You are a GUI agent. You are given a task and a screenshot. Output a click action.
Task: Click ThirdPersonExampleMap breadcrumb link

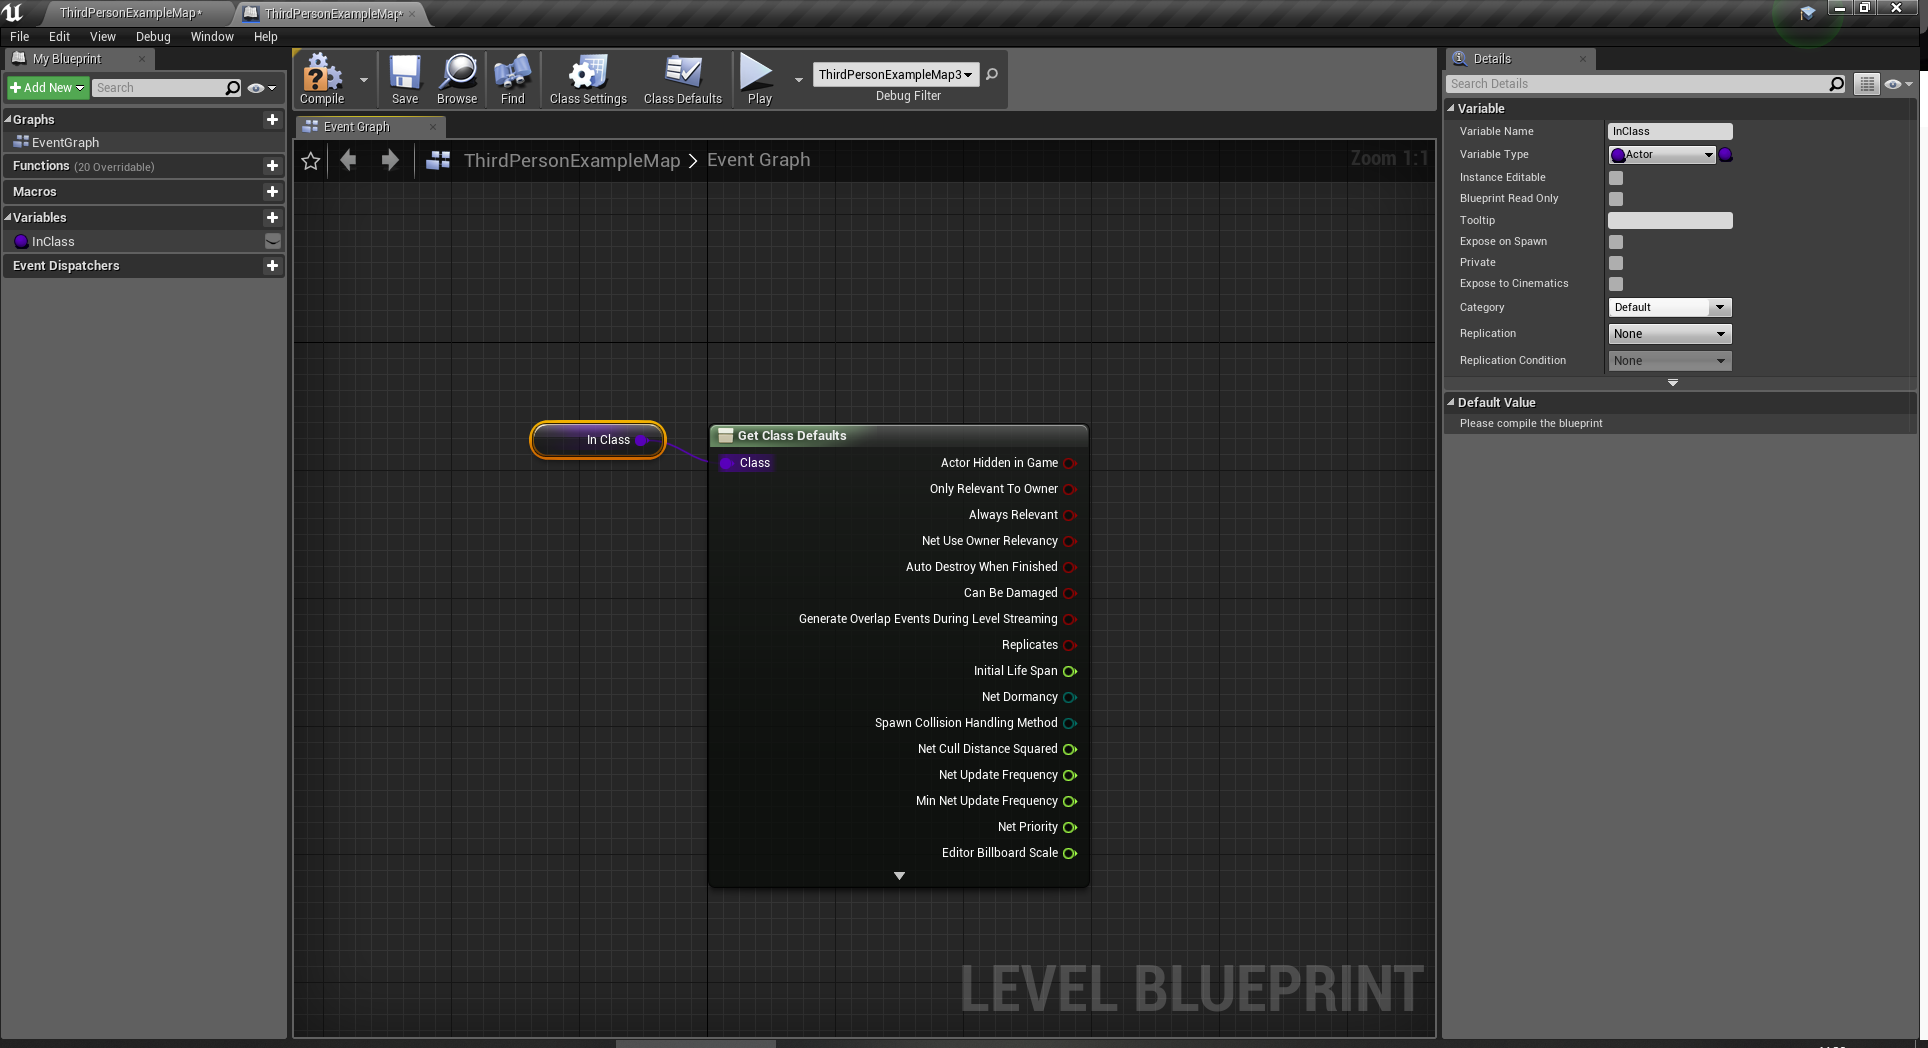[x=572, y=160]
